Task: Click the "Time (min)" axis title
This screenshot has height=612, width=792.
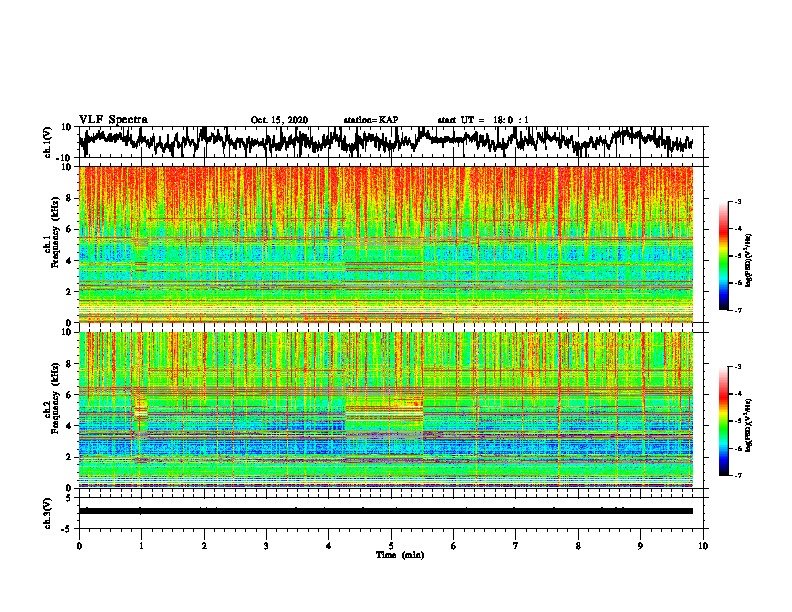Action: tap(400, 555)
